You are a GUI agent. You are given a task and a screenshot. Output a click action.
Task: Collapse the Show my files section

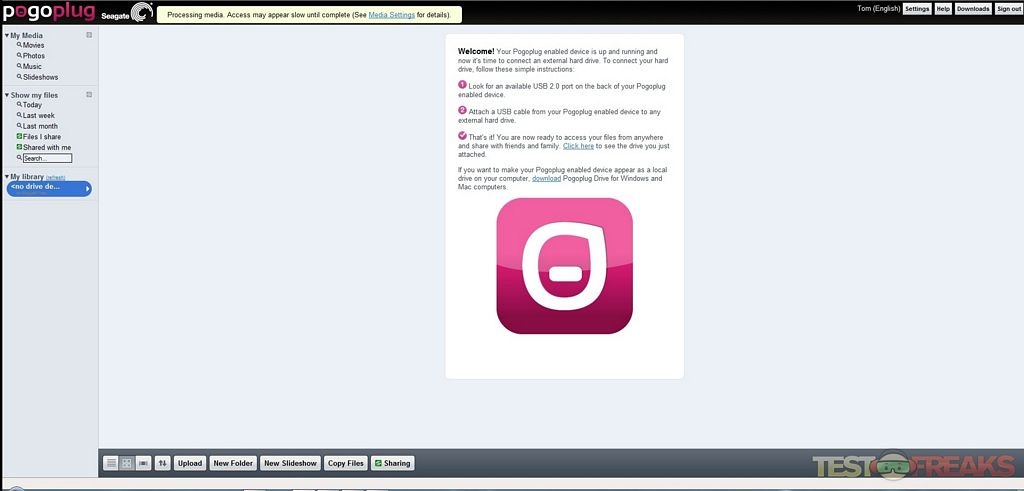[x=6, y=95]
